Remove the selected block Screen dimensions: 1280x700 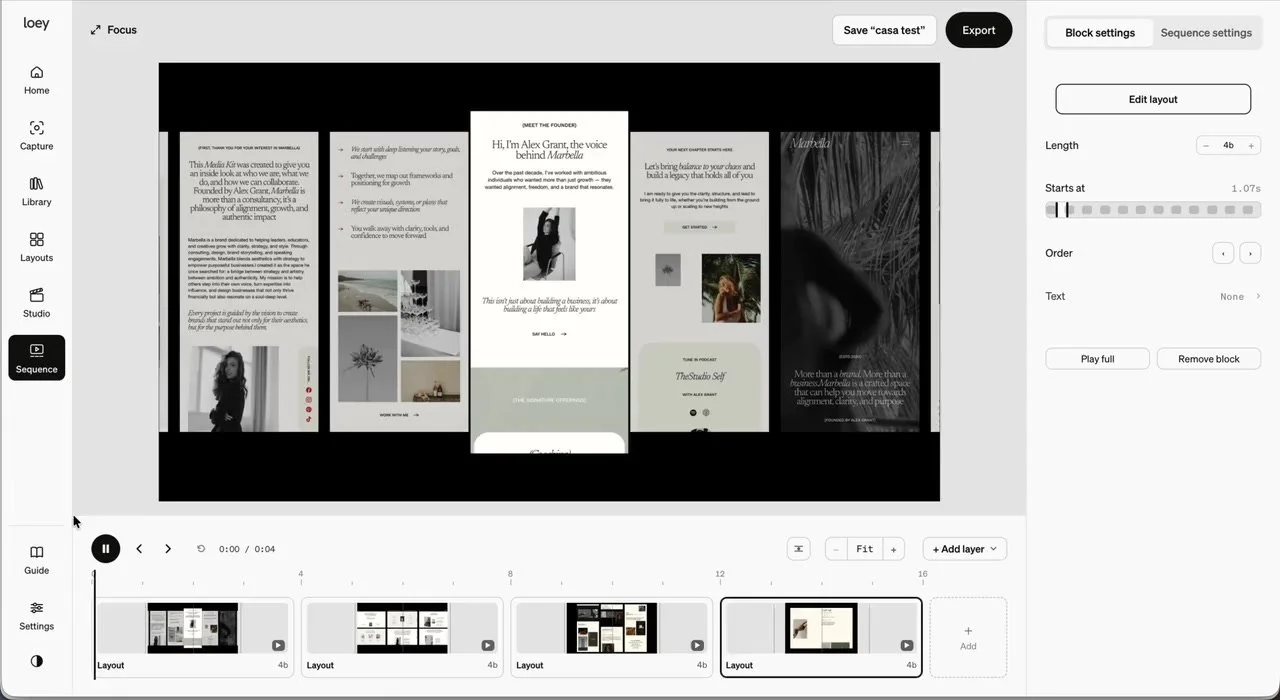click(x=1208, y=359)
